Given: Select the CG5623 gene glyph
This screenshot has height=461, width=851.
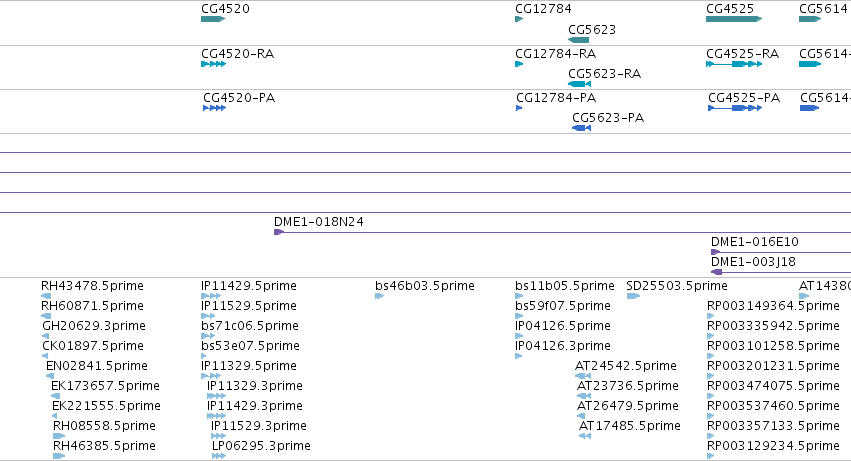Looking at the screenshot, I should coord(579,40).
